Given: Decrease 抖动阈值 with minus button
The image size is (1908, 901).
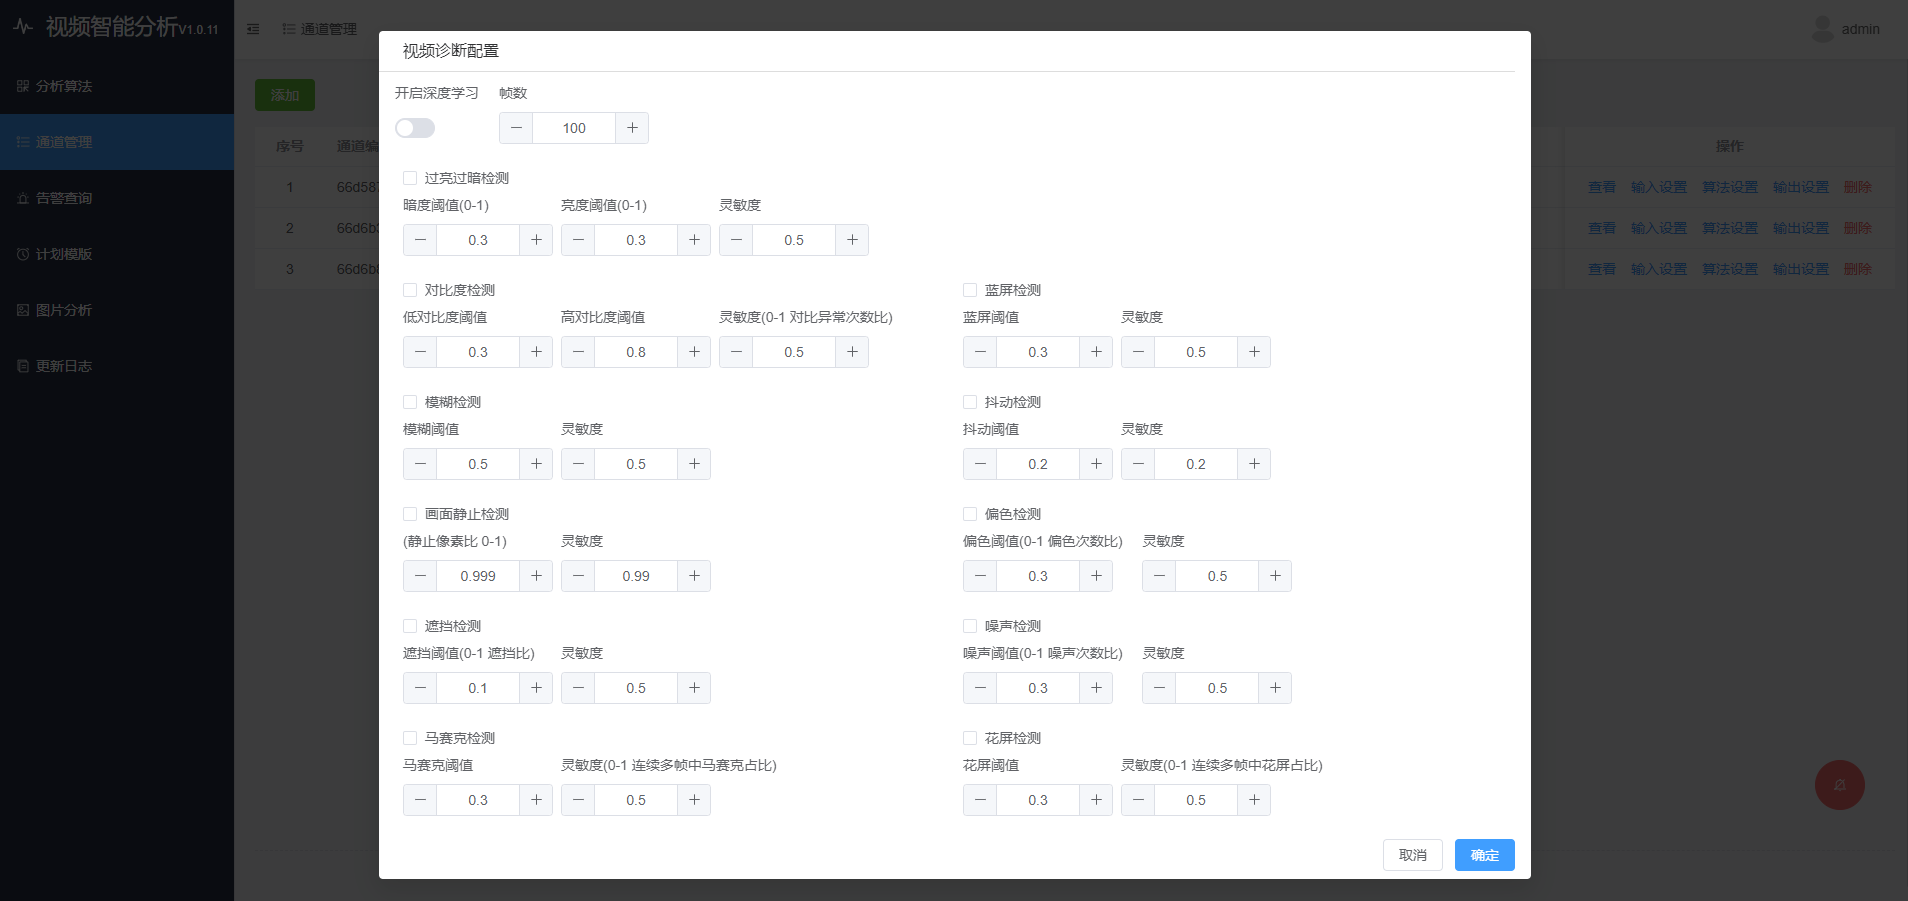Looking at the screenshot, I should click(x=980, y=464).
